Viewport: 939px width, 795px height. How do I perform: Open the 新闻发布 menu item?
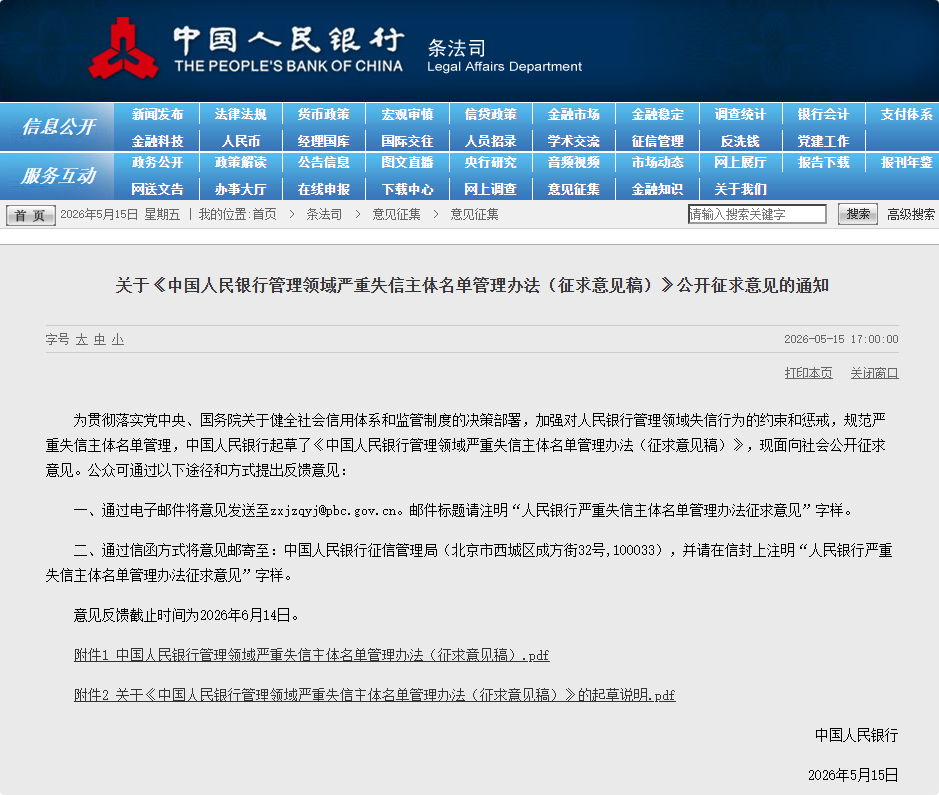point(157,114)
